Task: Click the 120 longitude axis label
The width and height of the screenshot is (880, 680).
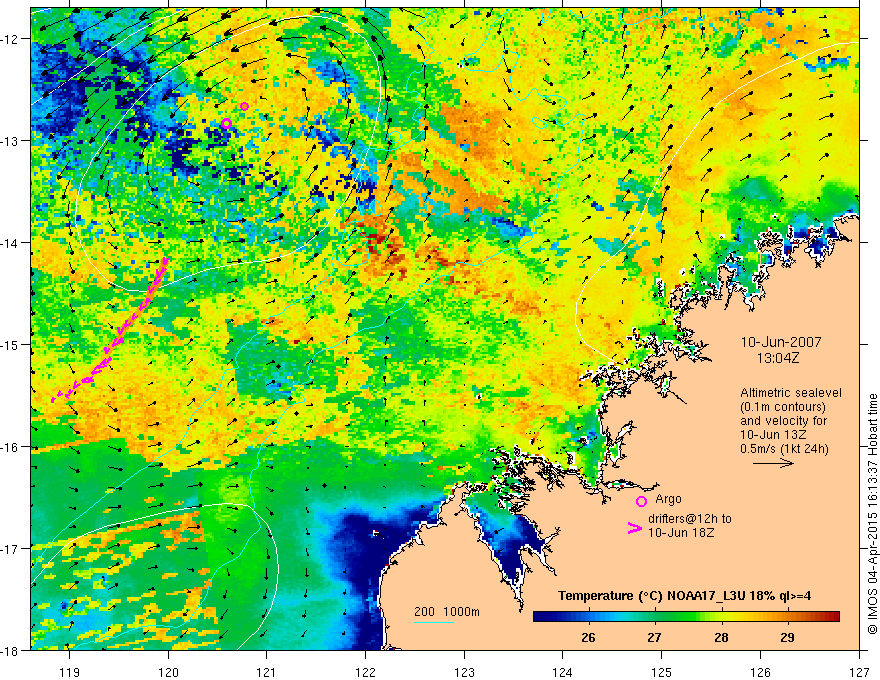Action: pos(168,672)
